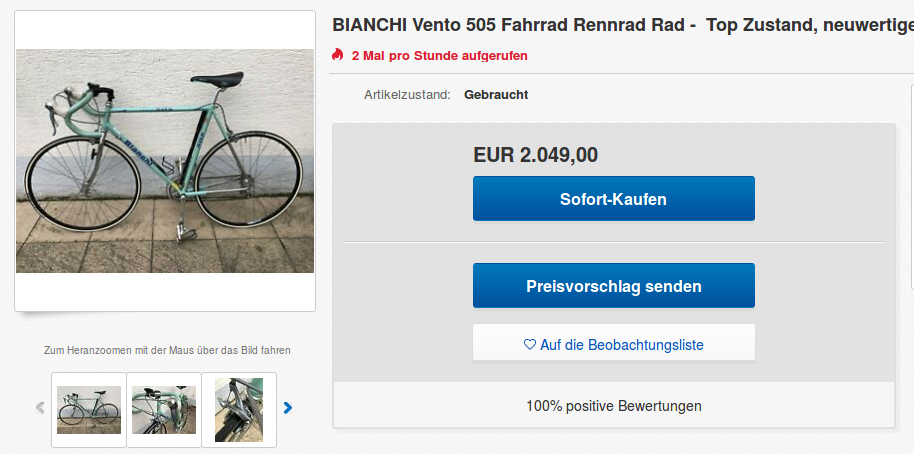Click the Artikelzustand label

click(407, 95)
